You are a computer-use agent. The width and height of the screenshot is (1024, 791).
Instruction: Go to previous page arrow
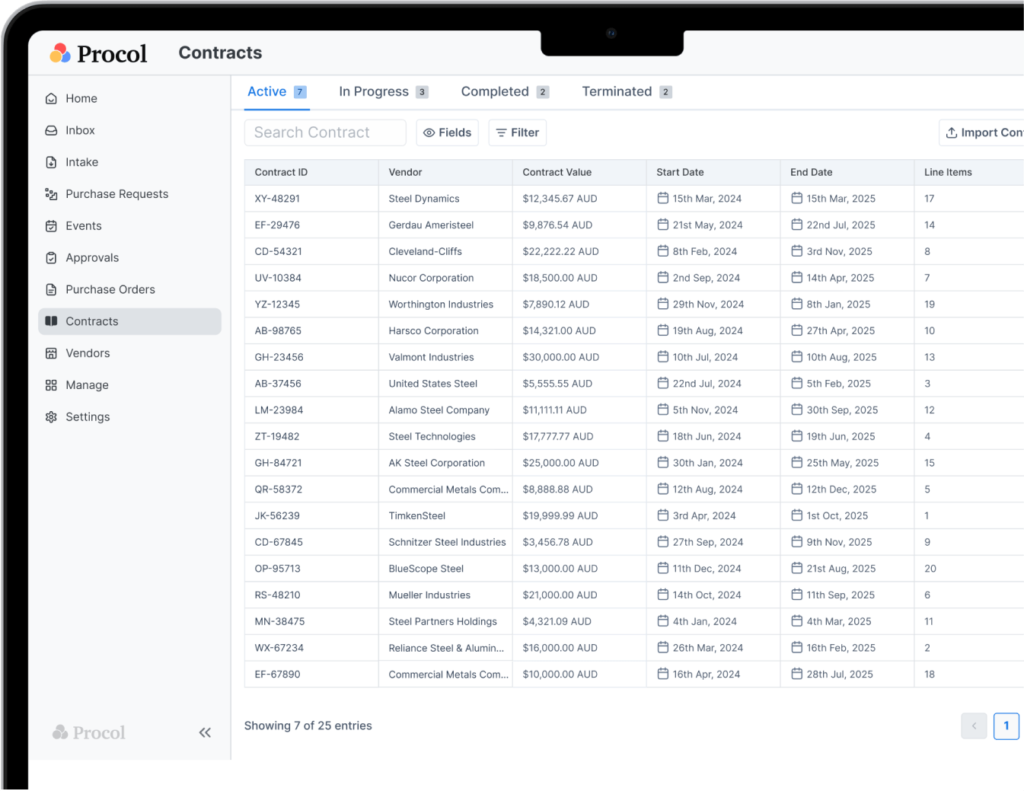pyautogui.click(x=973, y=726)
